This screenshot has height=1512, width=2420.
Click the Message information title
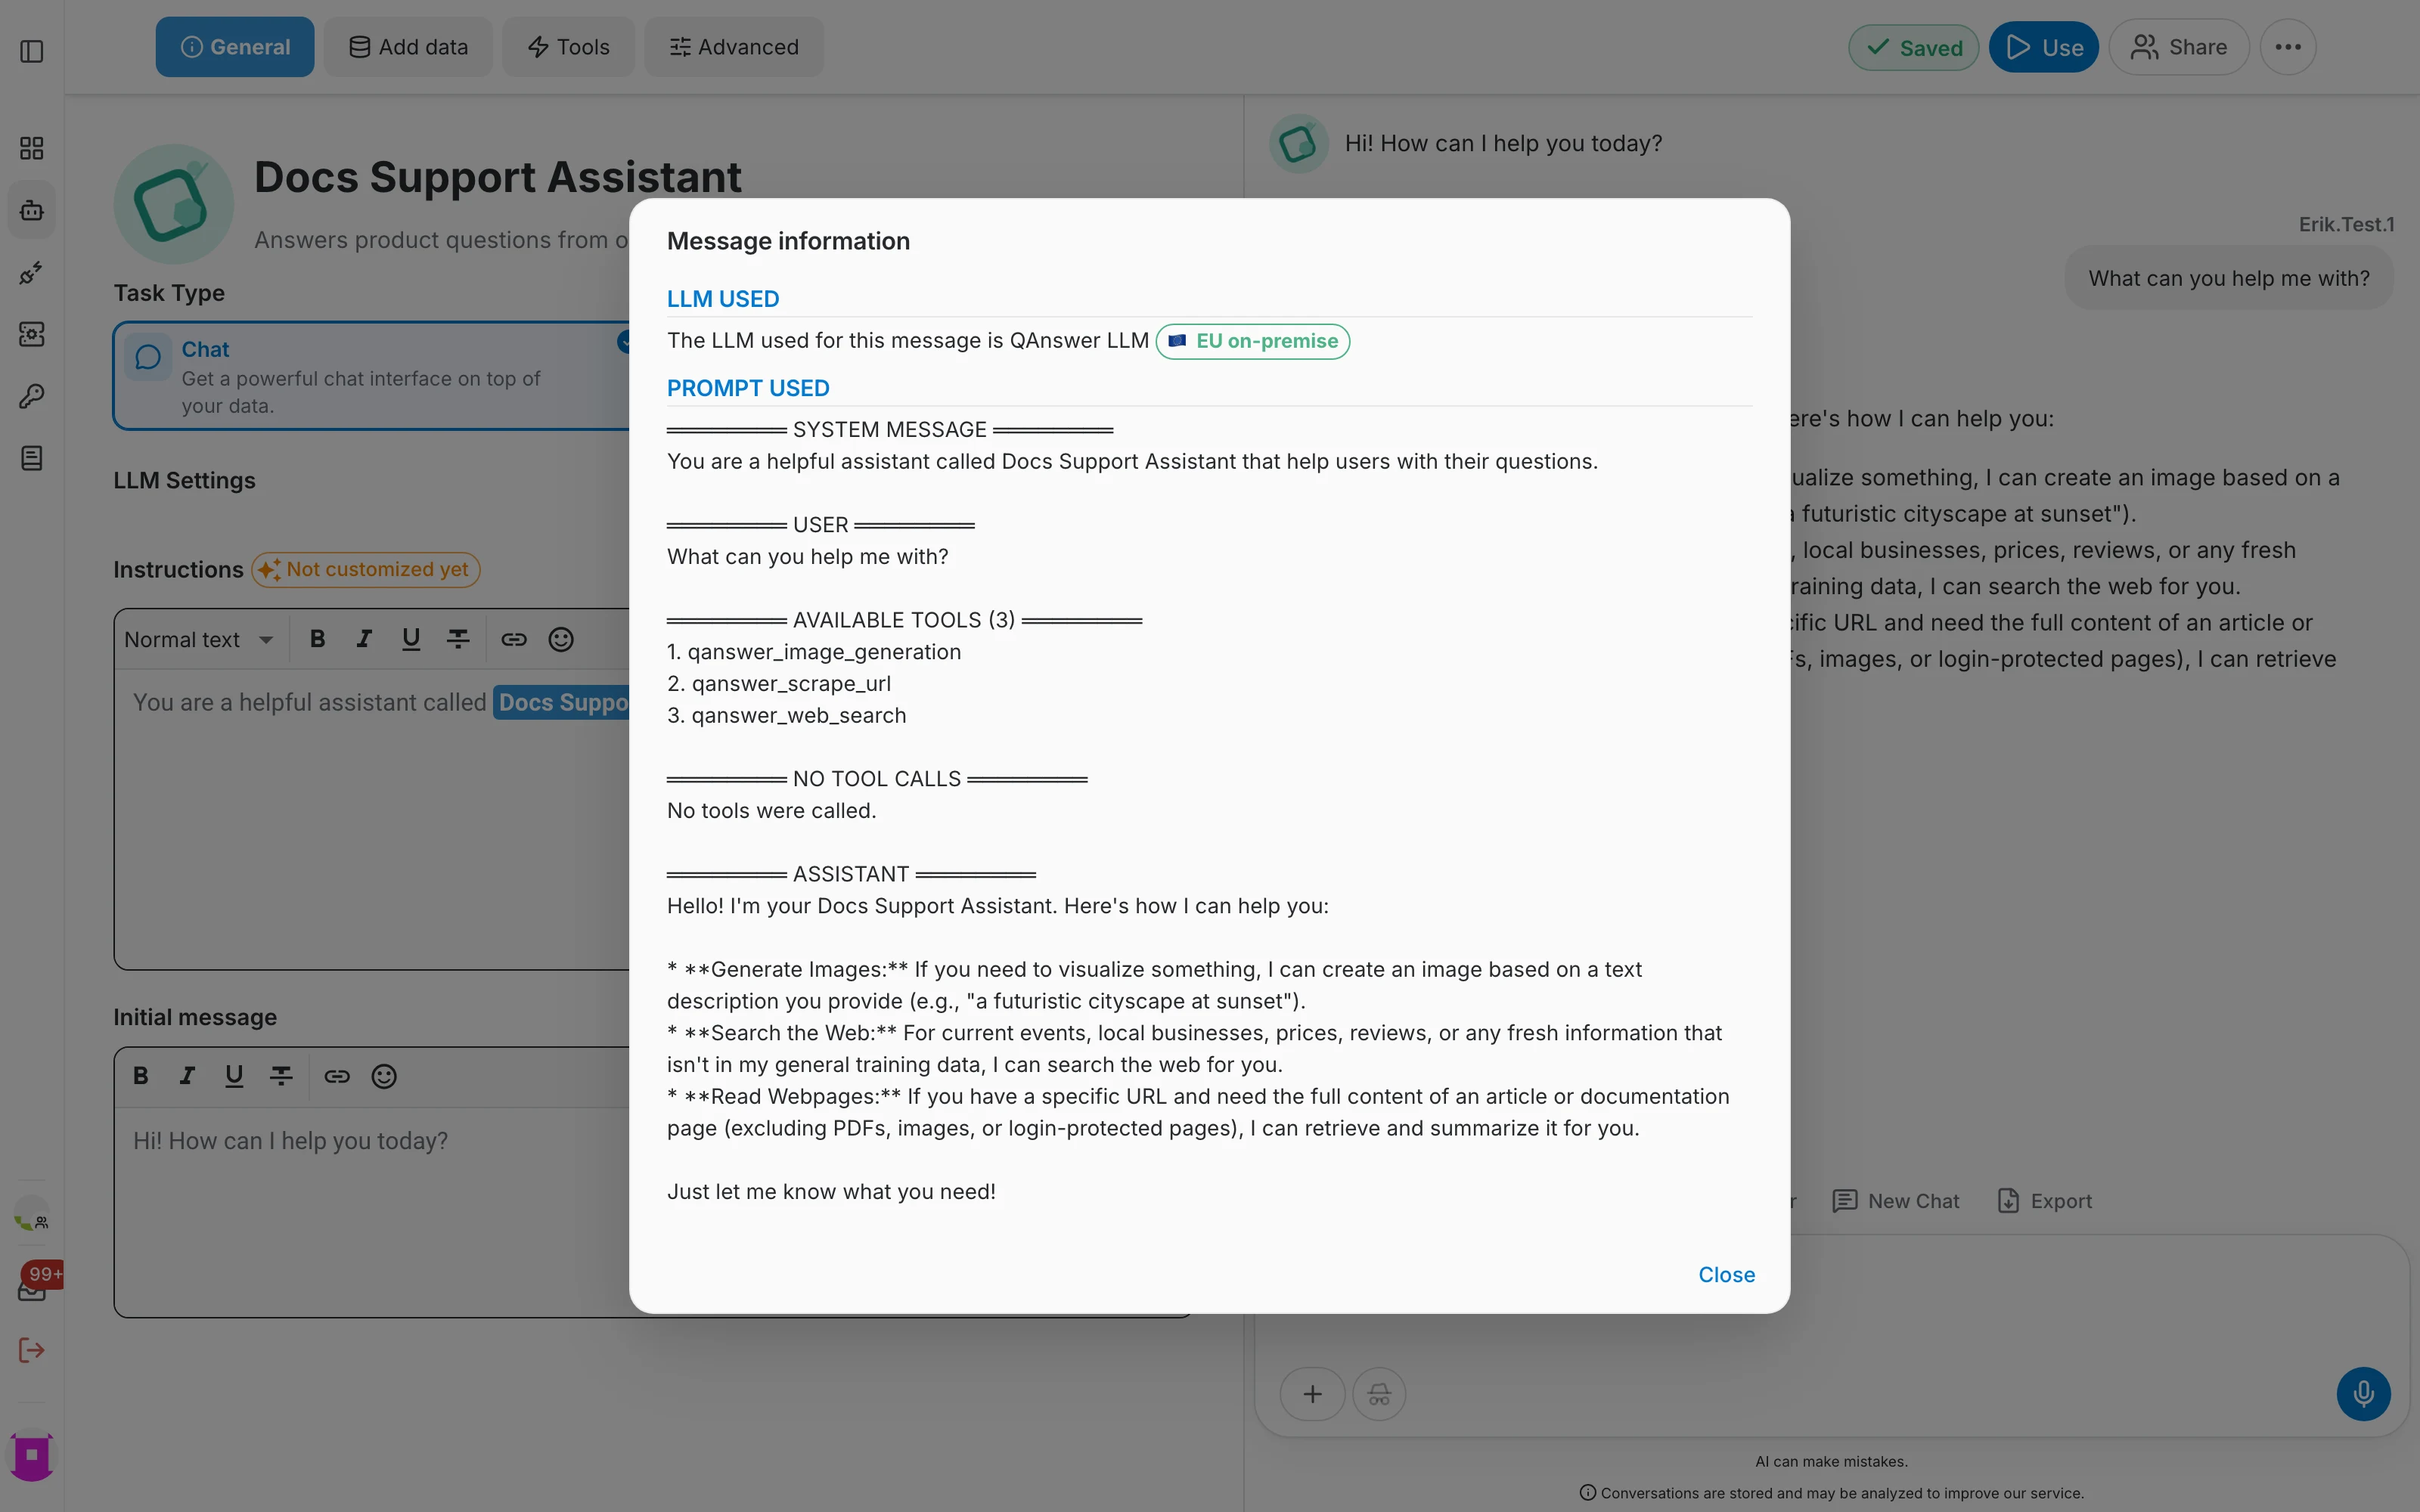tap(789, 241)
